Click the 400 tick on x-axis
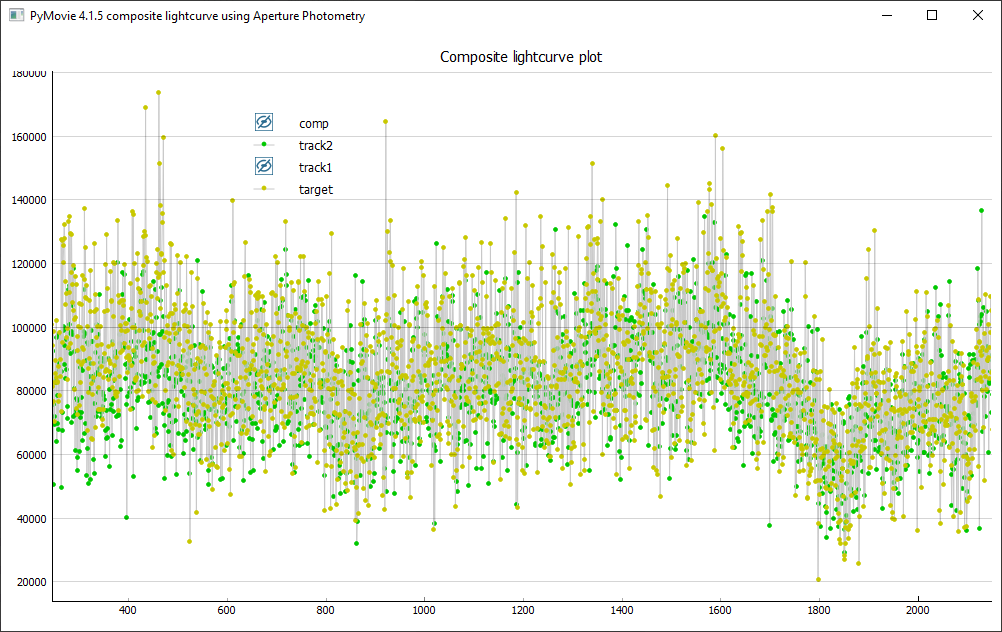 (127, 609)
